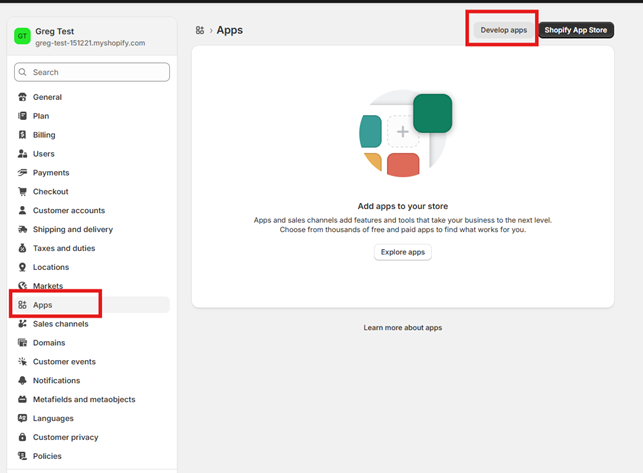Click the Apps grid icon in sidebar
Viewport: 643px width, 473px height.
click(x=23, y=305)
